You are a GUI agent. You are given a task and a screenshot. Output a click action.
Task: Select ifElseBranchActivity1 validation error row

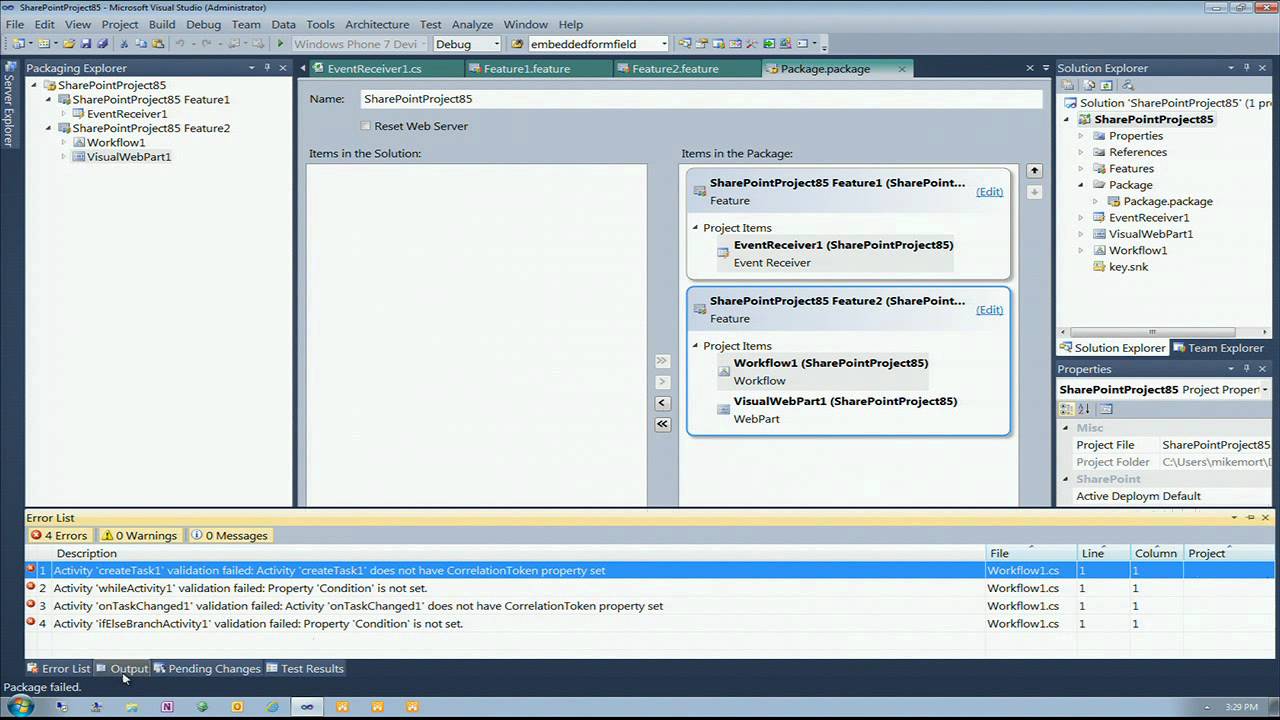(x=650, y=624)
